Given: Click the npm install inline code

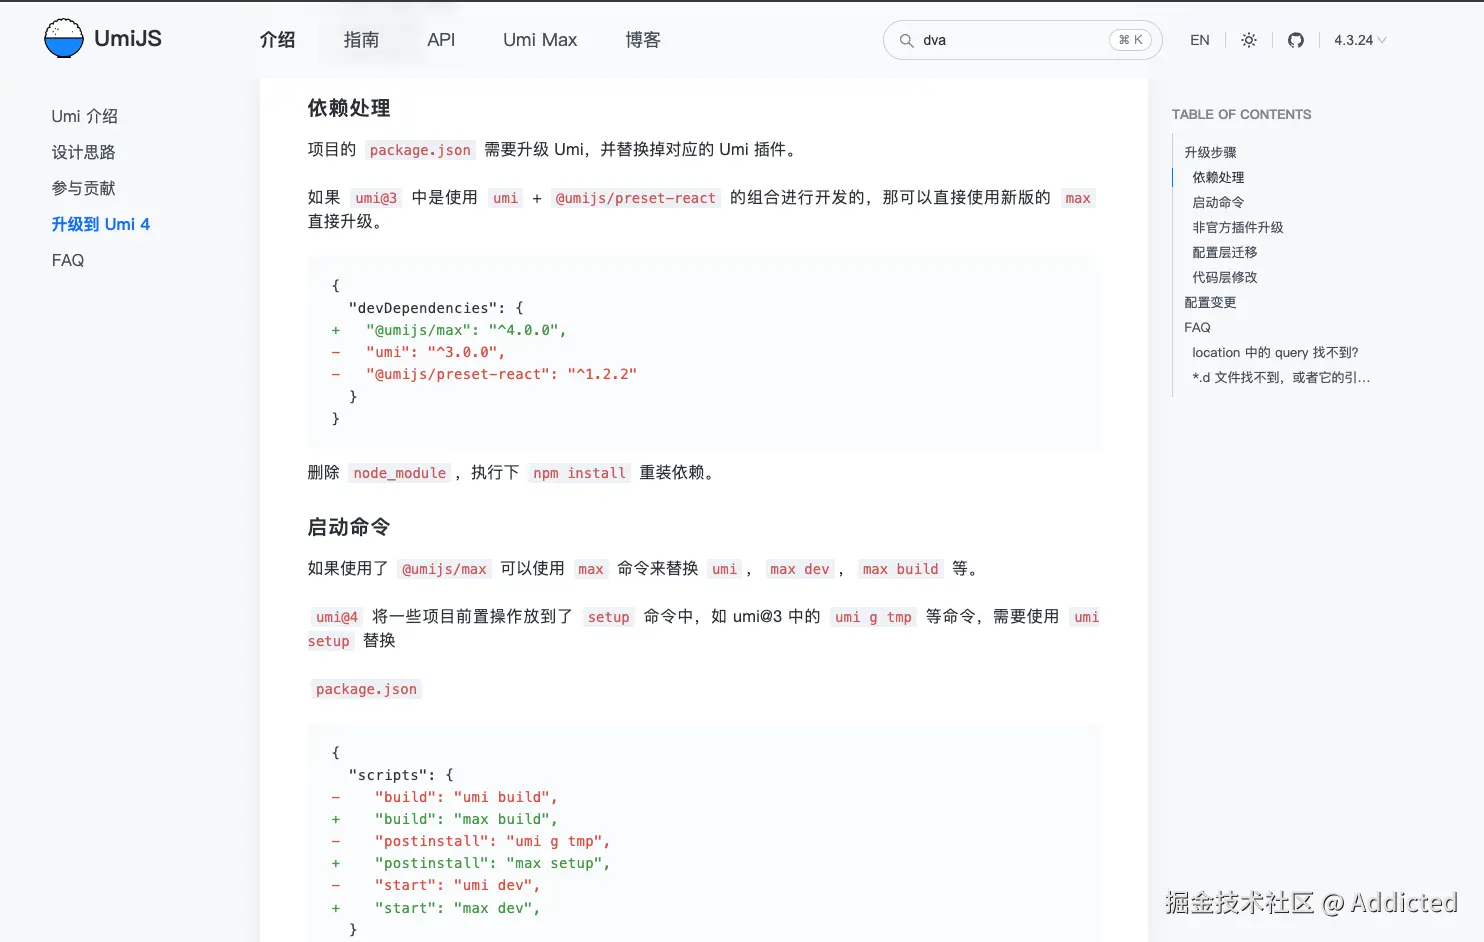Looking at the screenshot, I should (x=579, y=473).
